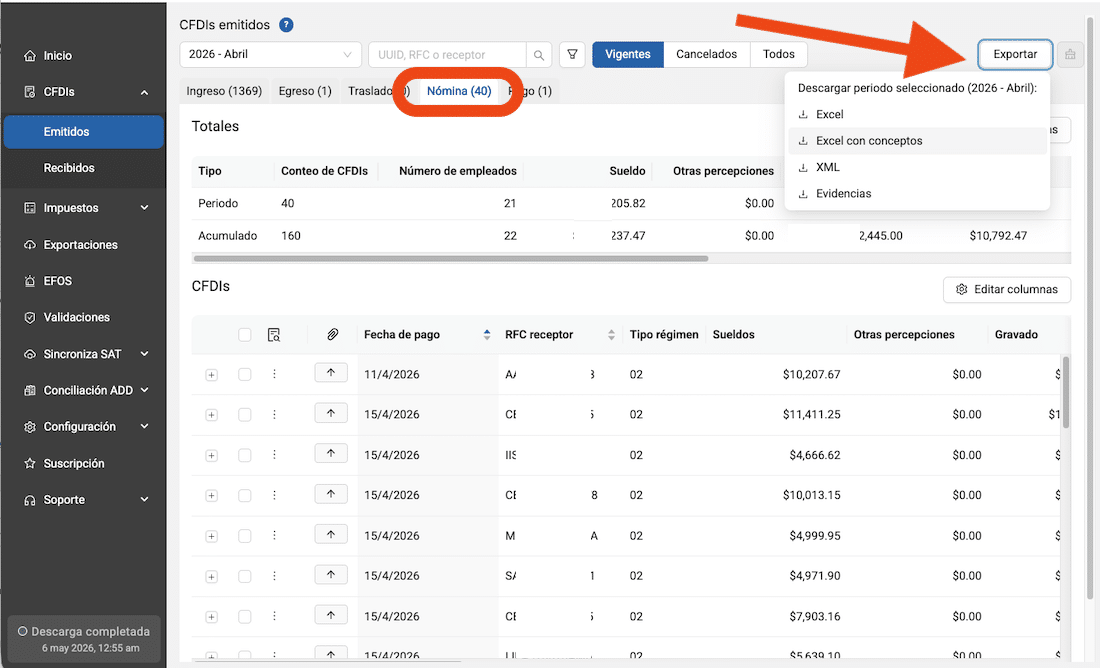Select the Vigentes status filter

[628, 55]
